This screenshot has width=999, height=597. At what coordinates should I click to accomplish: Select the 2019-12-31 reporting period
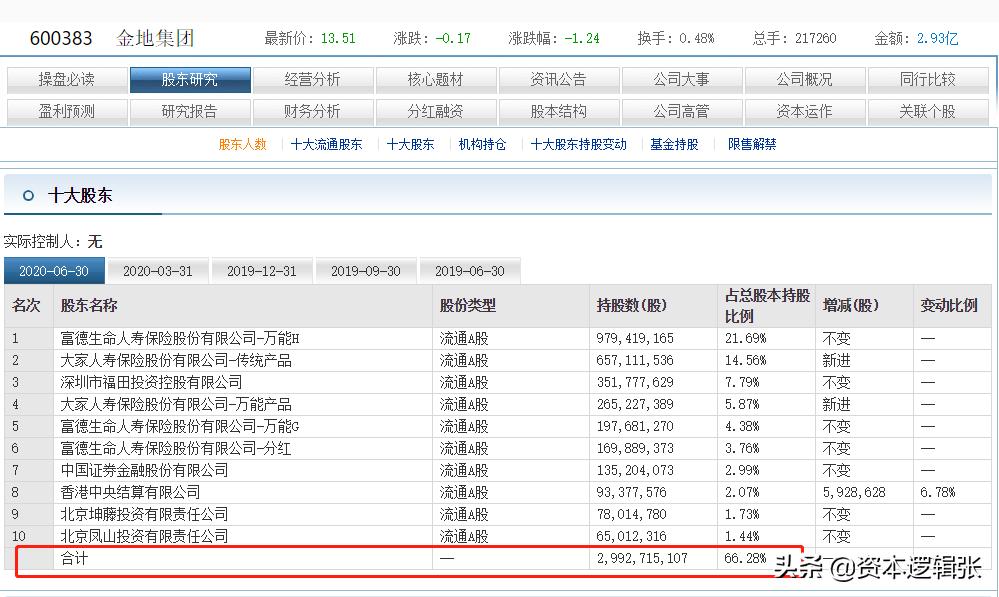[x=262, y=270]
